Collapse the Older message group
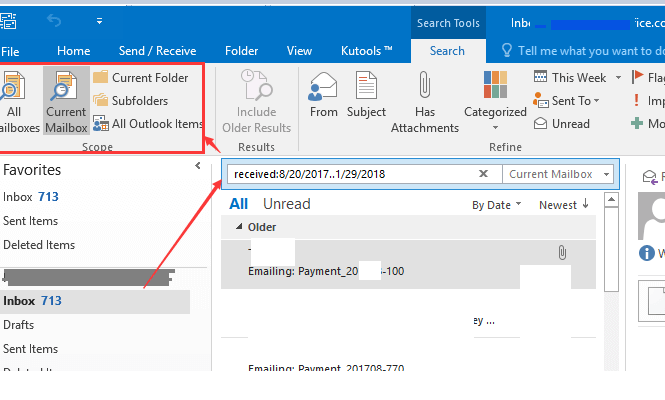This screenshot has height=400, width=665. coord(239,227)
